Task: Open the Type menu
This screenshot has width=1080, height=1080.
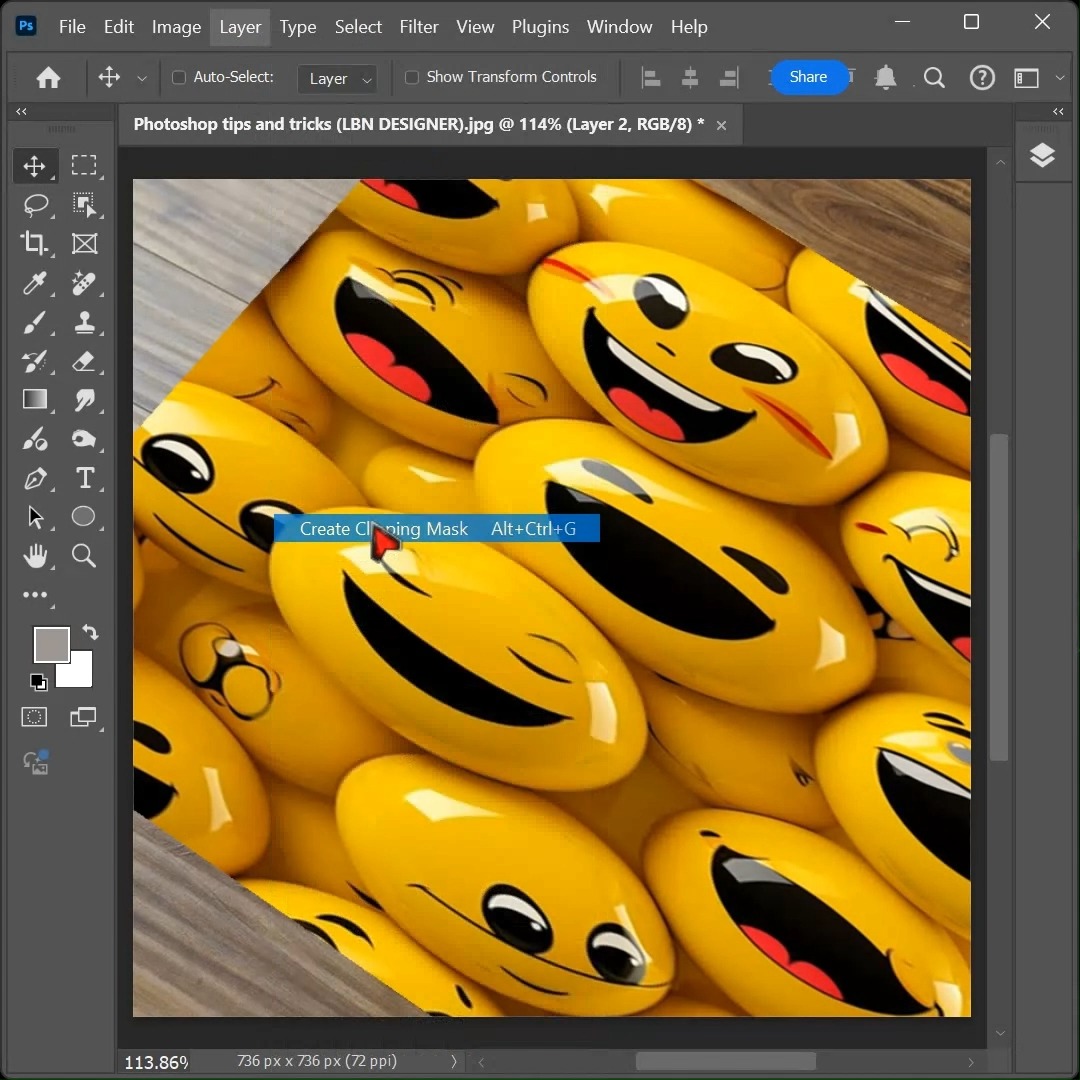Action: 298,27
